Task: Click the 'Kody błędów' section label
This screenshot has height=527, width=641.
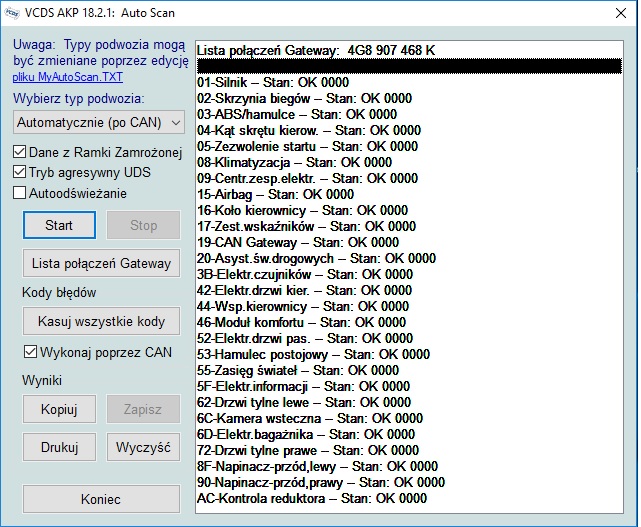Action: [59, 292]
